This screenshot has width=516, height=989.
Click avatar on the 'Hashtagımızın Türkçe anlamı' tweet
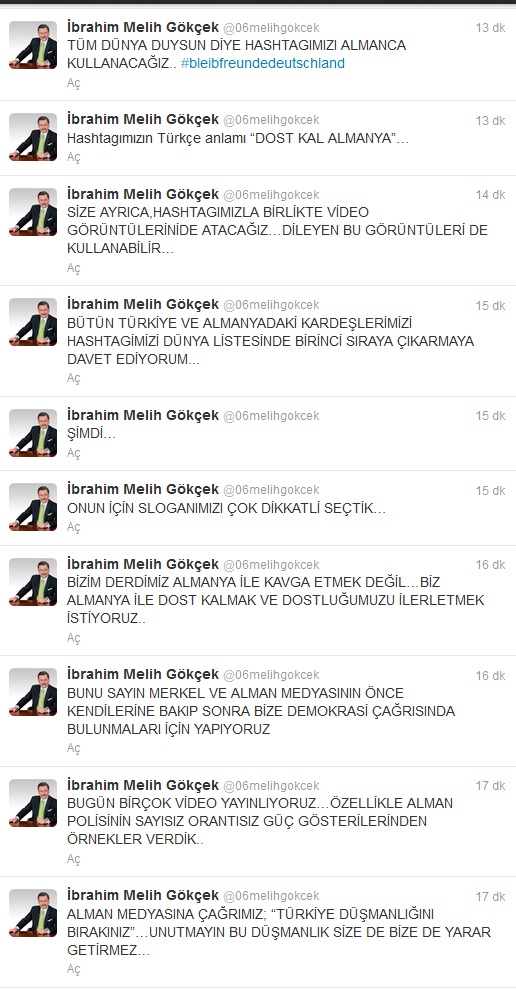coord(33,138)
